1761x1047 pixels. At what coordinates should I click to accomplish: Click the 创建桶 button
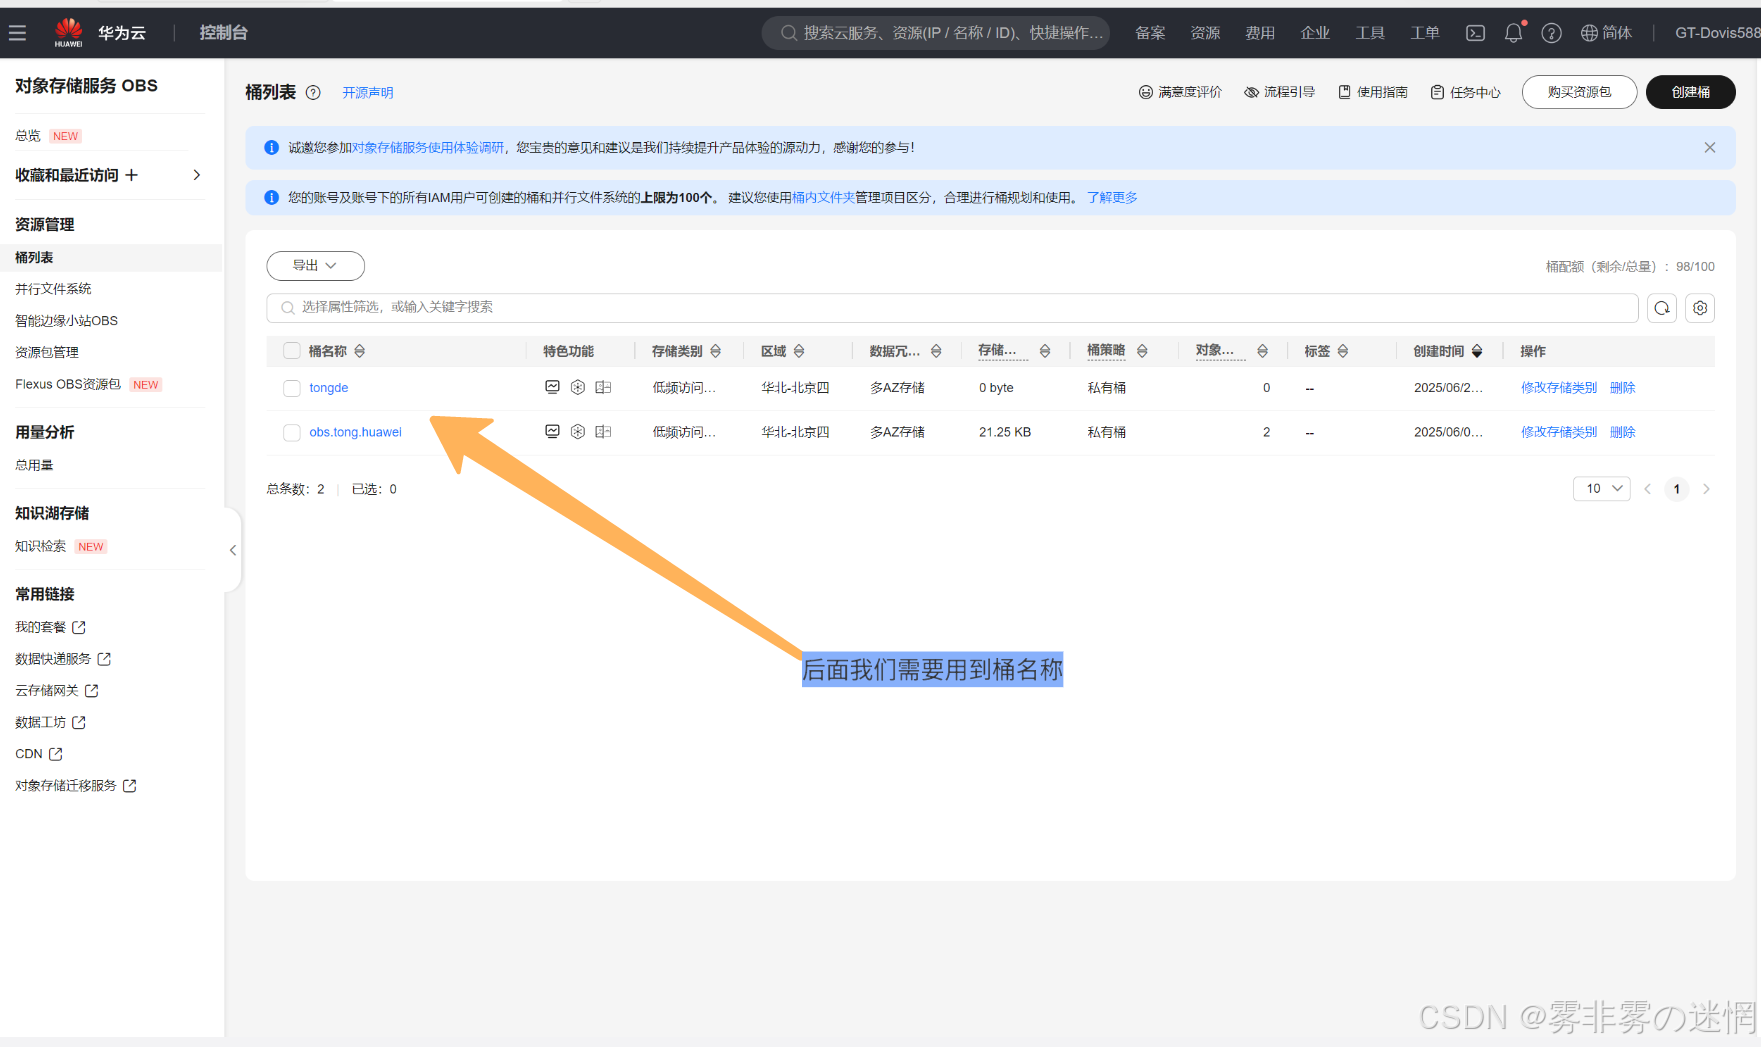tap(1691, 92)
